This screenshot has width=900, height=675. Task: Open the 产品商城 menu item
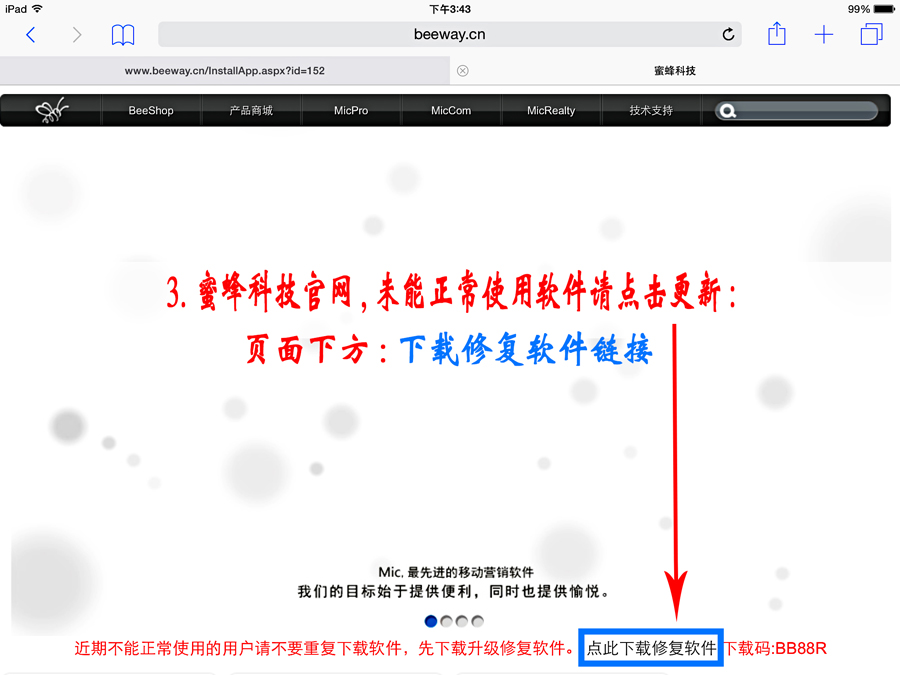tap(251, 110)
